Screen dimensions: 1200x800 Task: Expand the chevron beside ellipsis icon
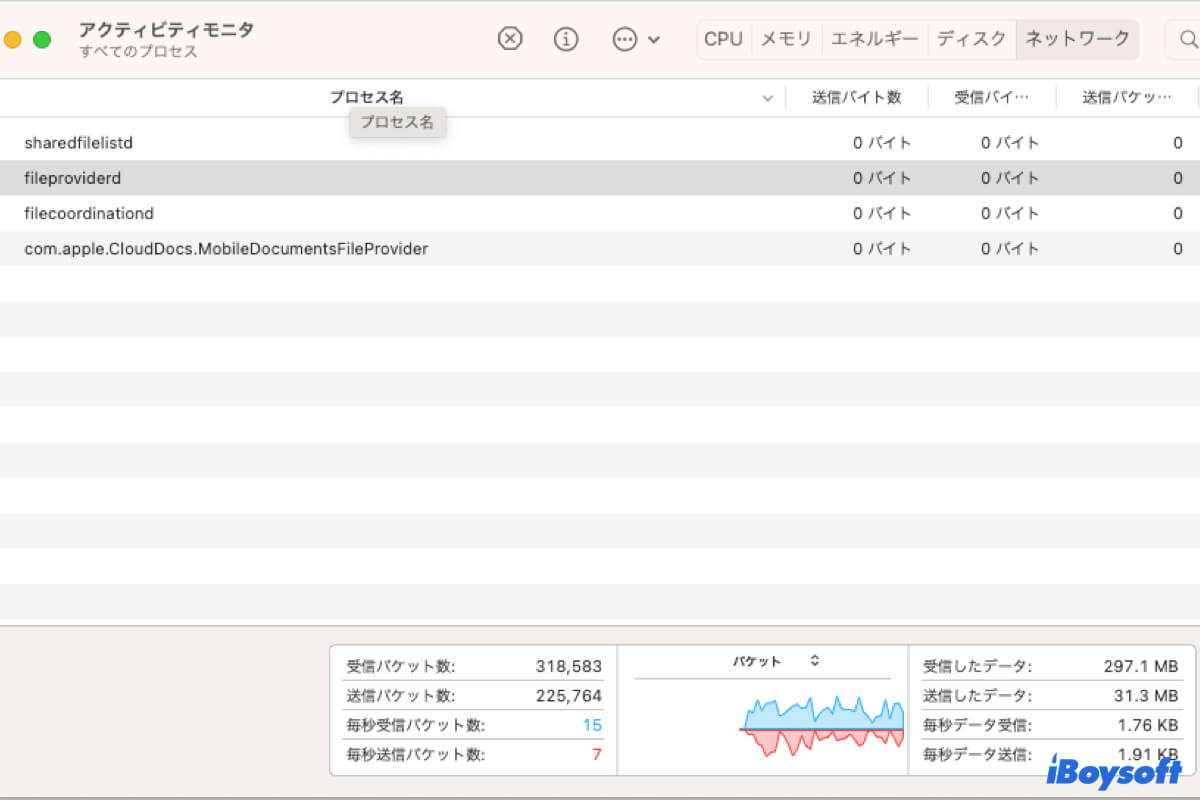tap(654, 40)
